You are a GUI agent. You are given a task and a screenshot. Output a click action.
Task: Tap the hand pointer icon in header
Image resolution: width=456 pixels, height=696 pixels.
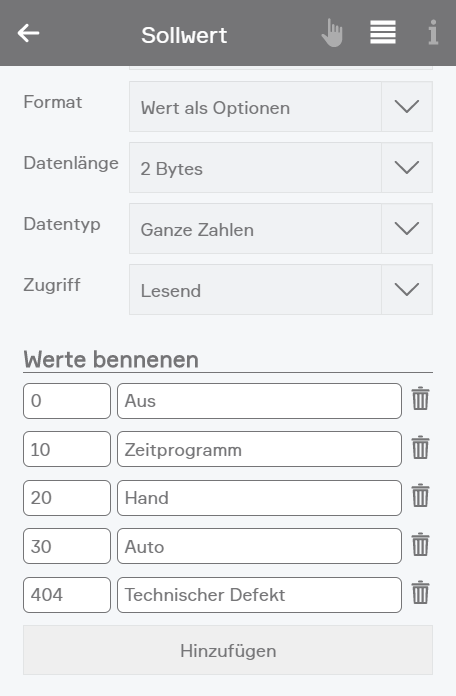pos(332,32)
